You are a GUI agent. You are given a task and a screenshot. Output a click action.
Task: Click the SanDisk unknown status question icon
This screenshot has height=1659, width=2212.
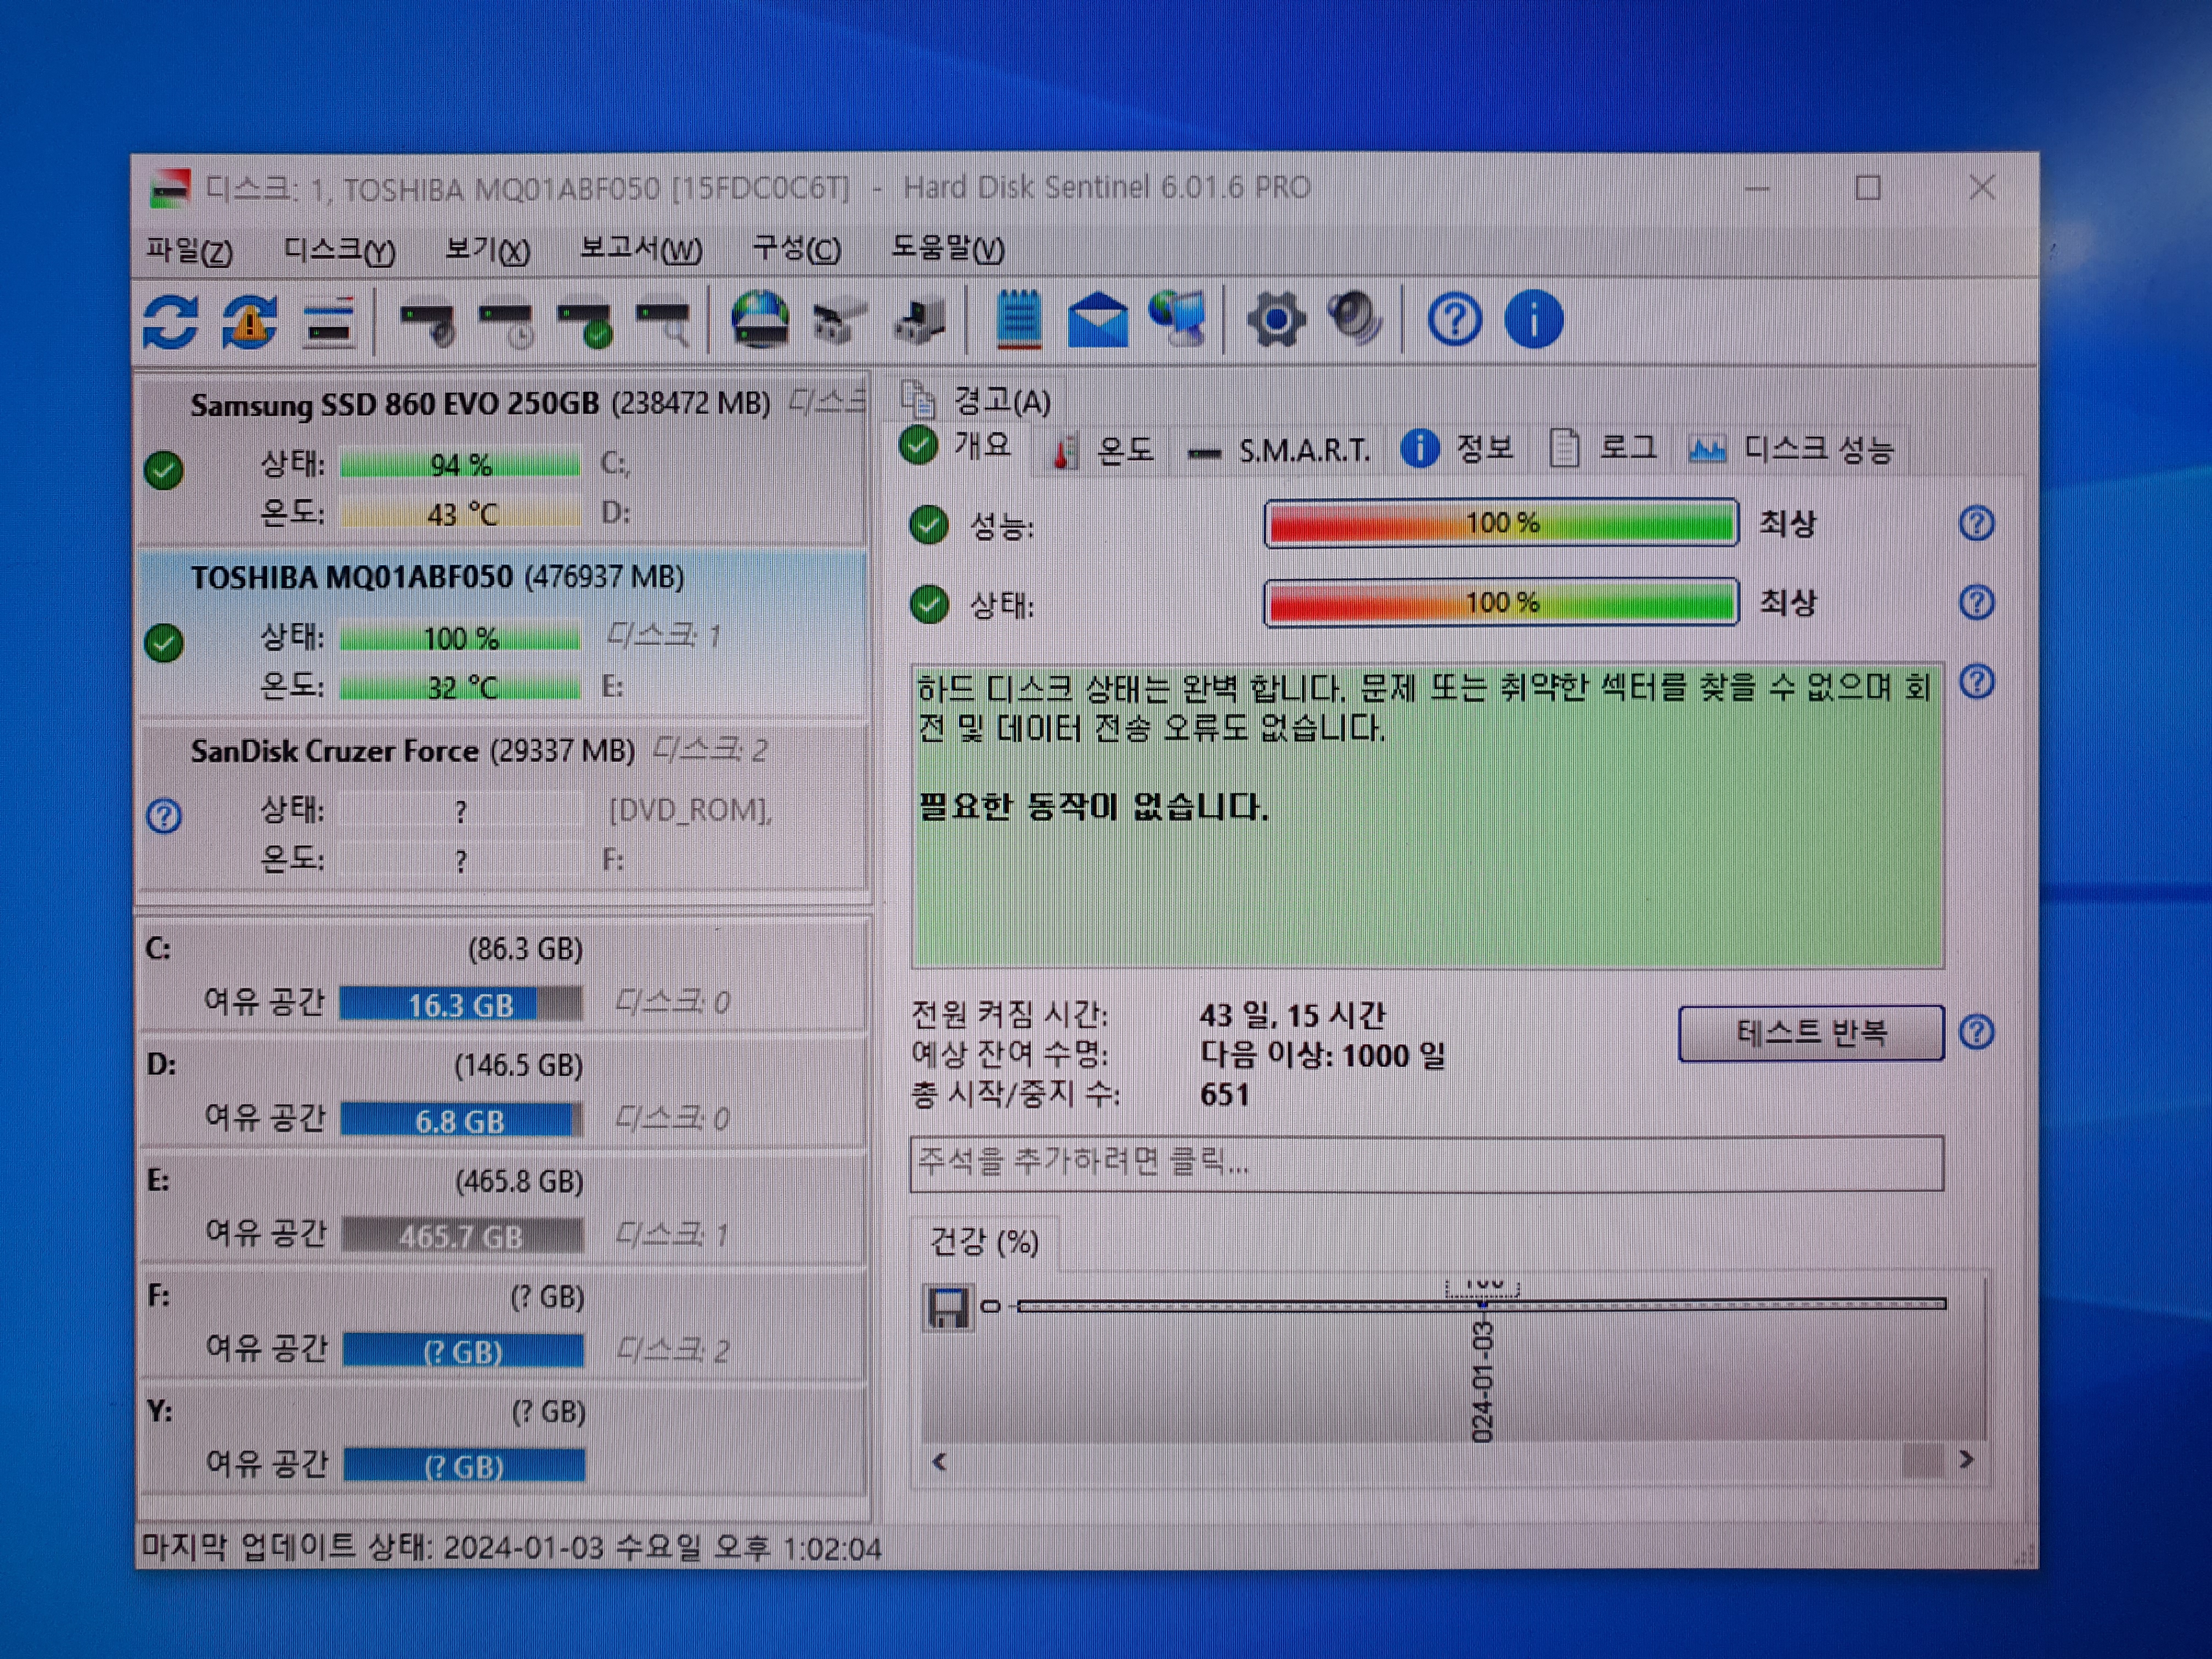[x=164, y=816]
